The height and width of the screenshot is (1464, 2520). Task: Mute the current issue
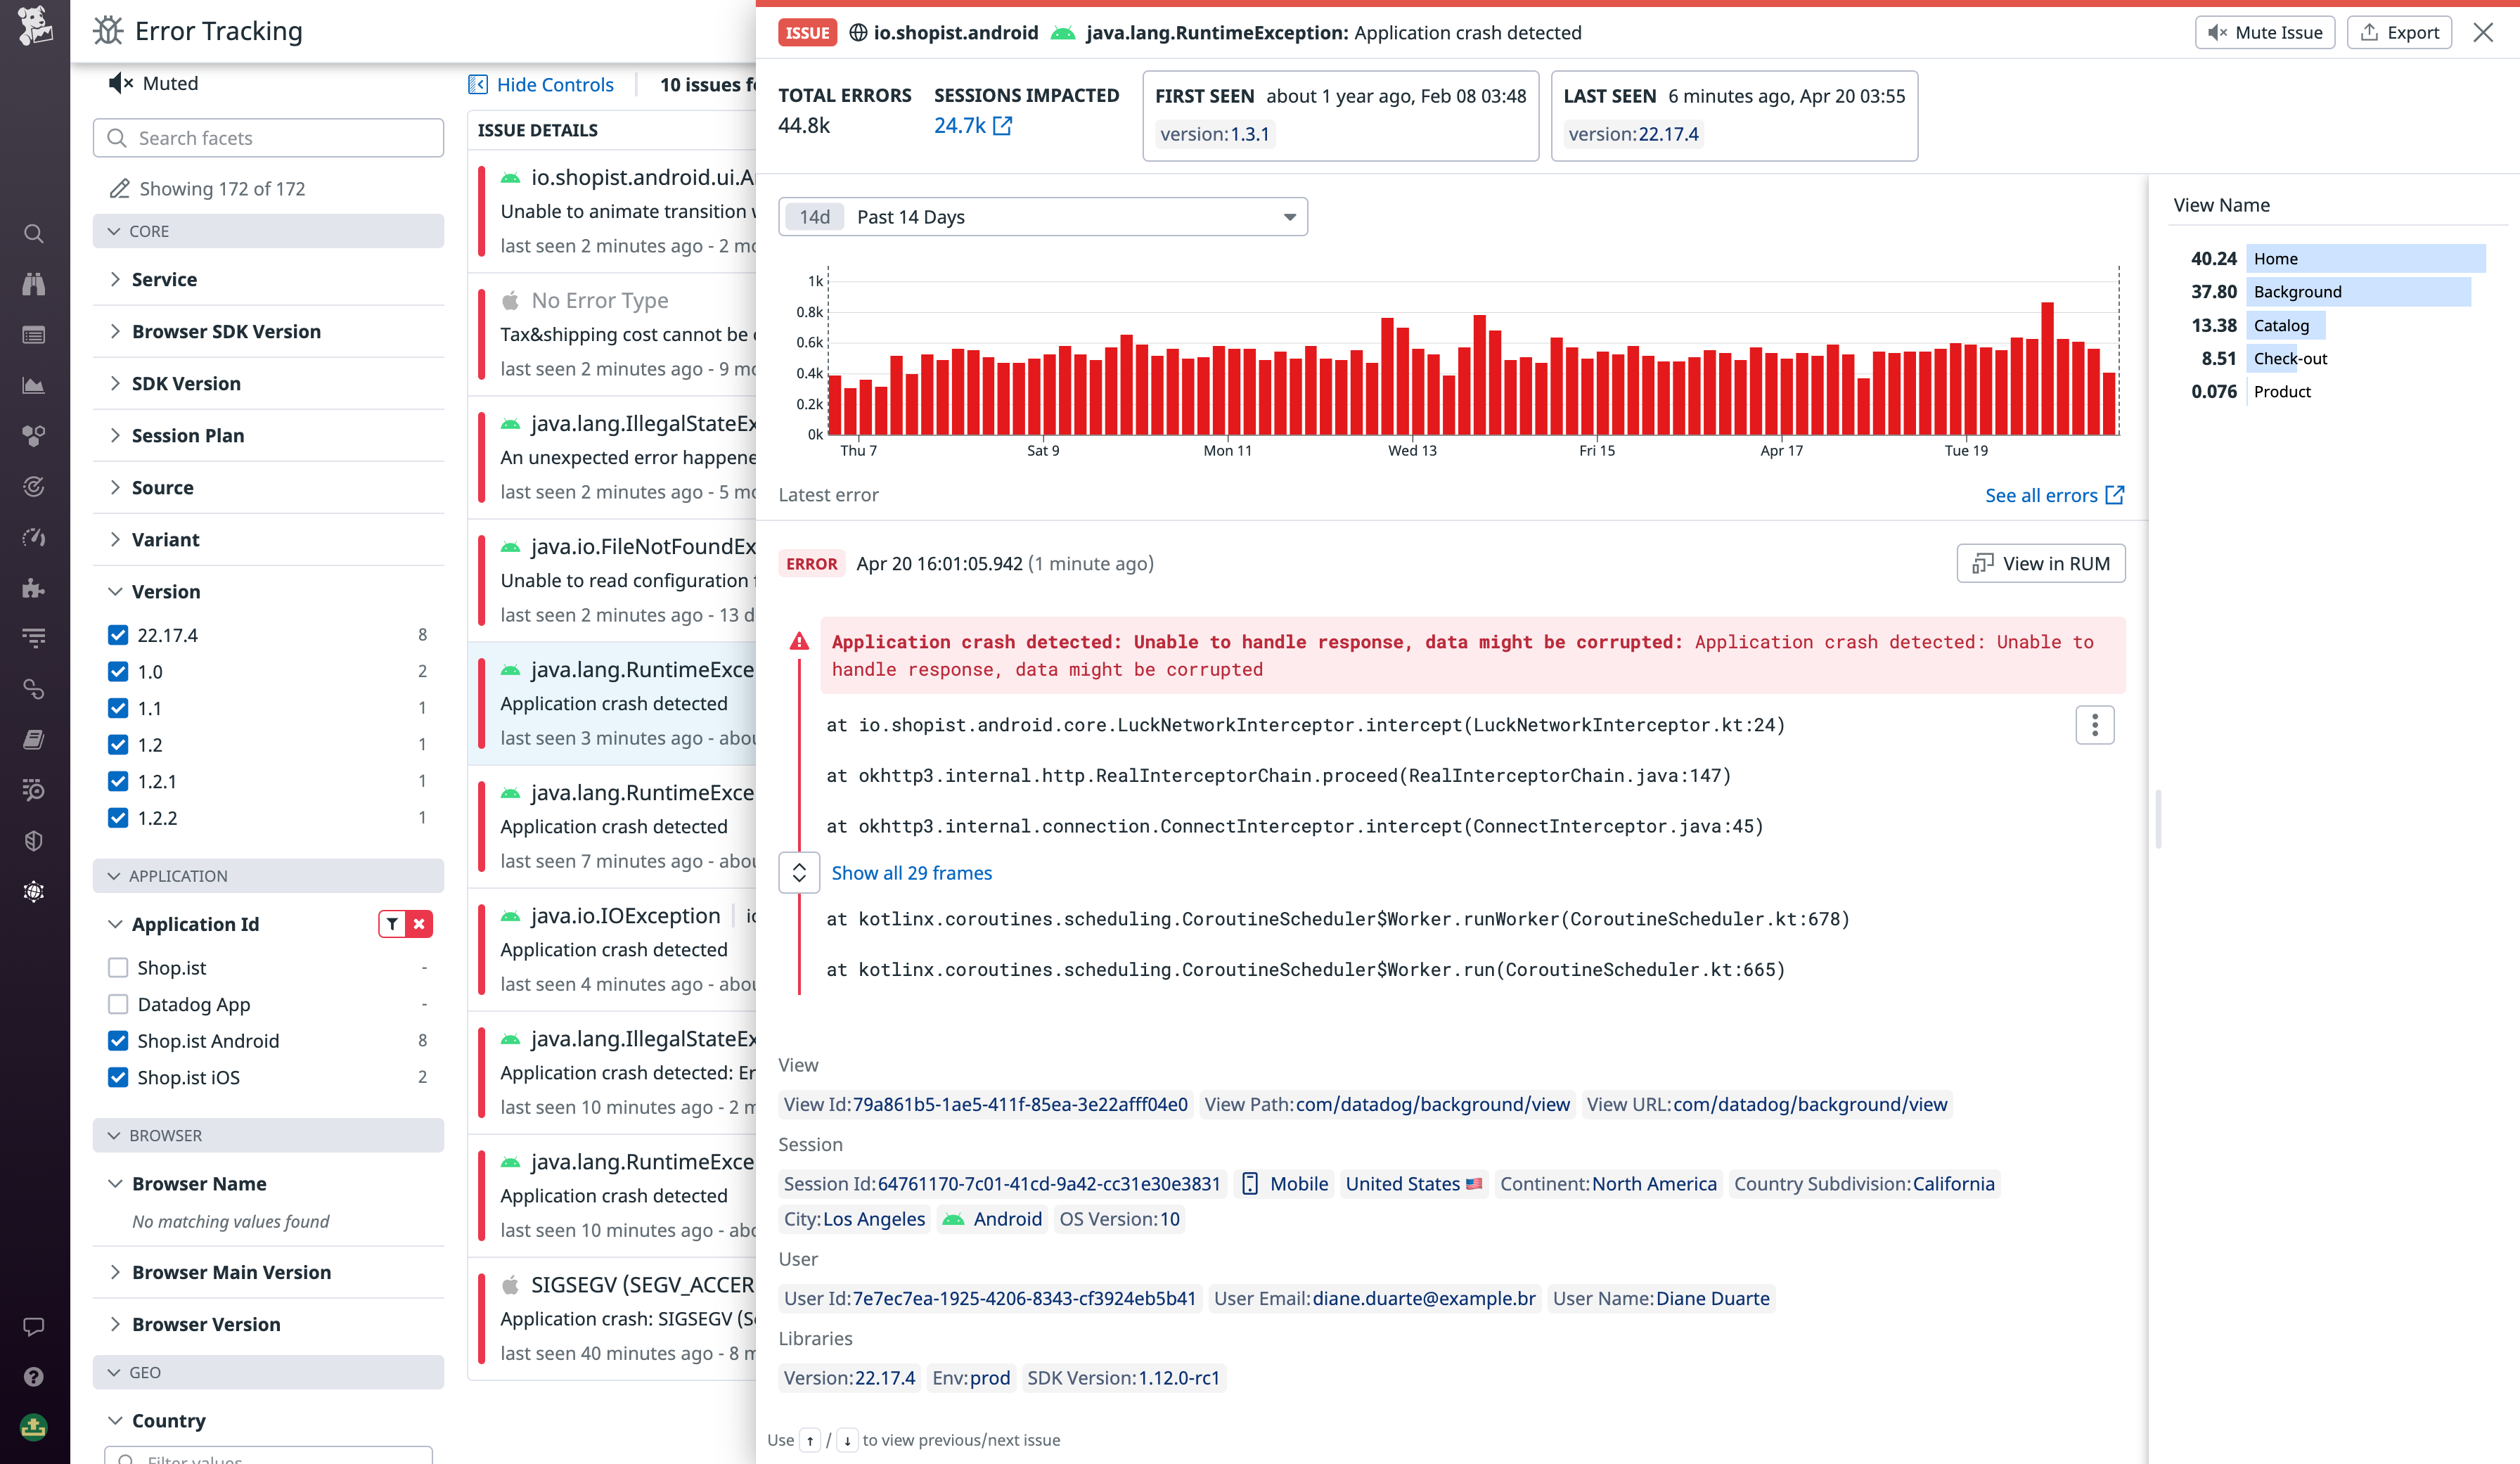tap(2264, 31)
